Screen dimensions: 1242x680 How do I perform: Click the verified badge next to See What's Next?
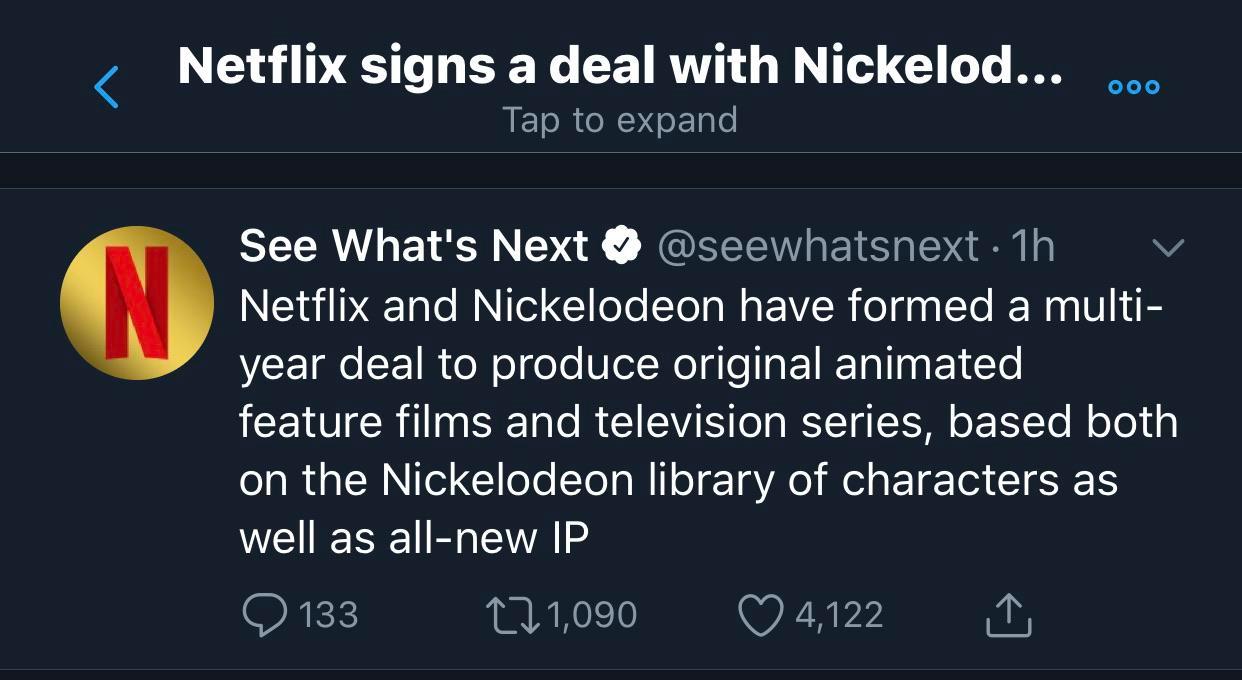tap(622, 243)
